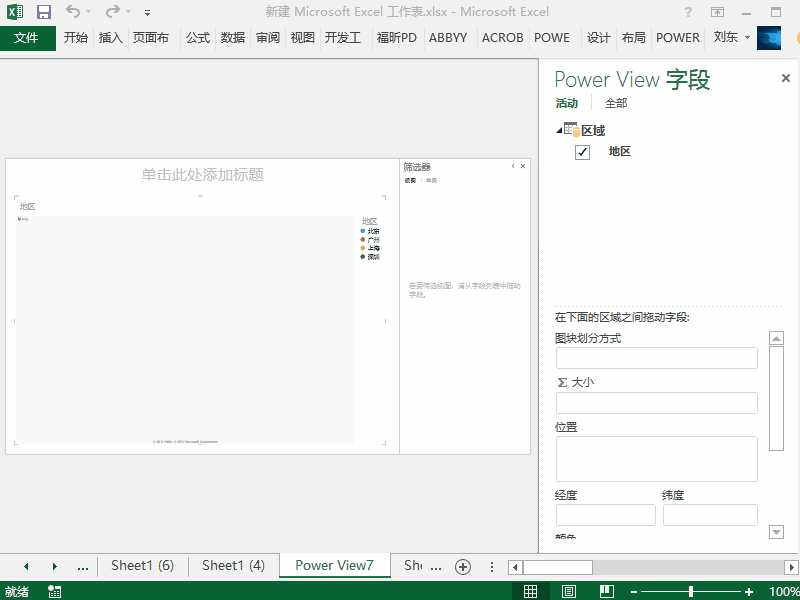Undo the last action
This screenshot has width=800, height=600.
pyautogui.click(x=73, y=11)
